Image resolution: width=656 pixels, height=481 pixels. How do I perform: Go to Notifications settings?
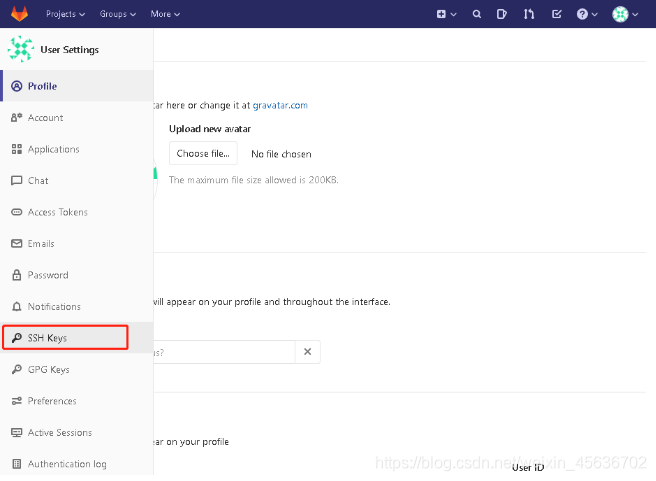point(77,306)
